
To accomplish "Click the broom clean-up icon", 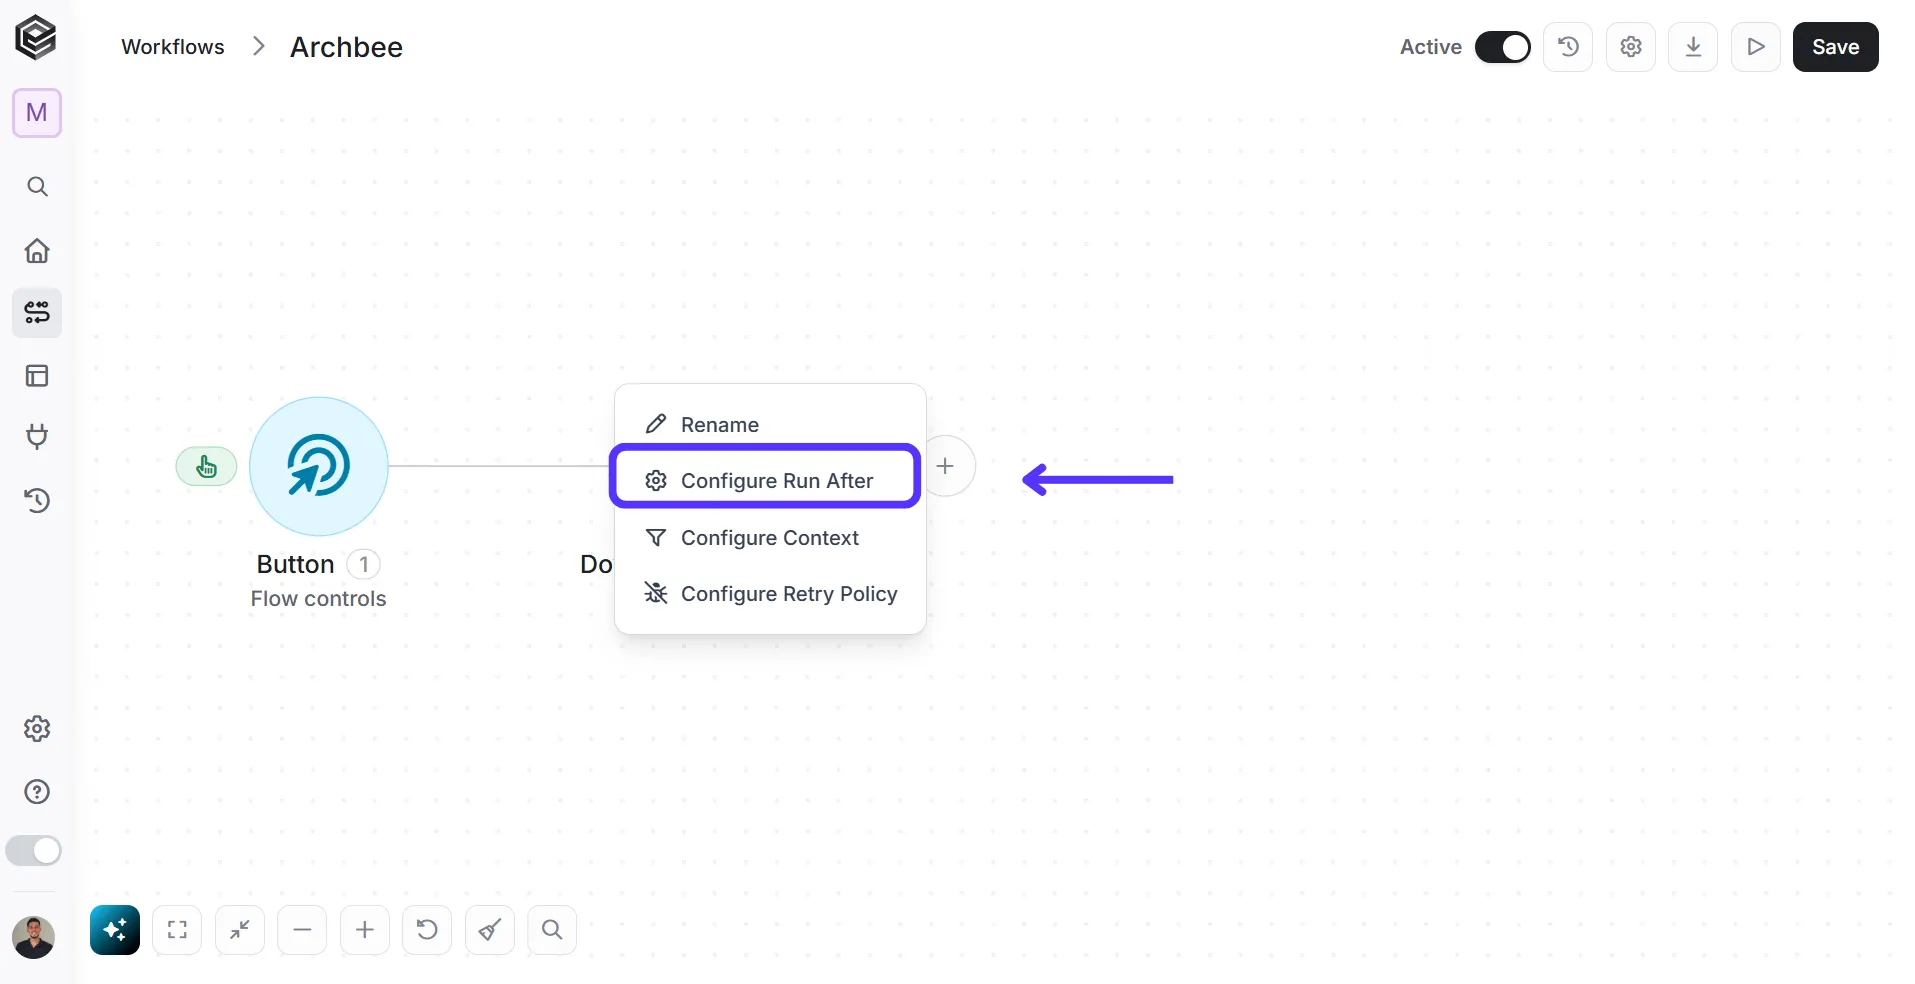I will pos(490,930).
